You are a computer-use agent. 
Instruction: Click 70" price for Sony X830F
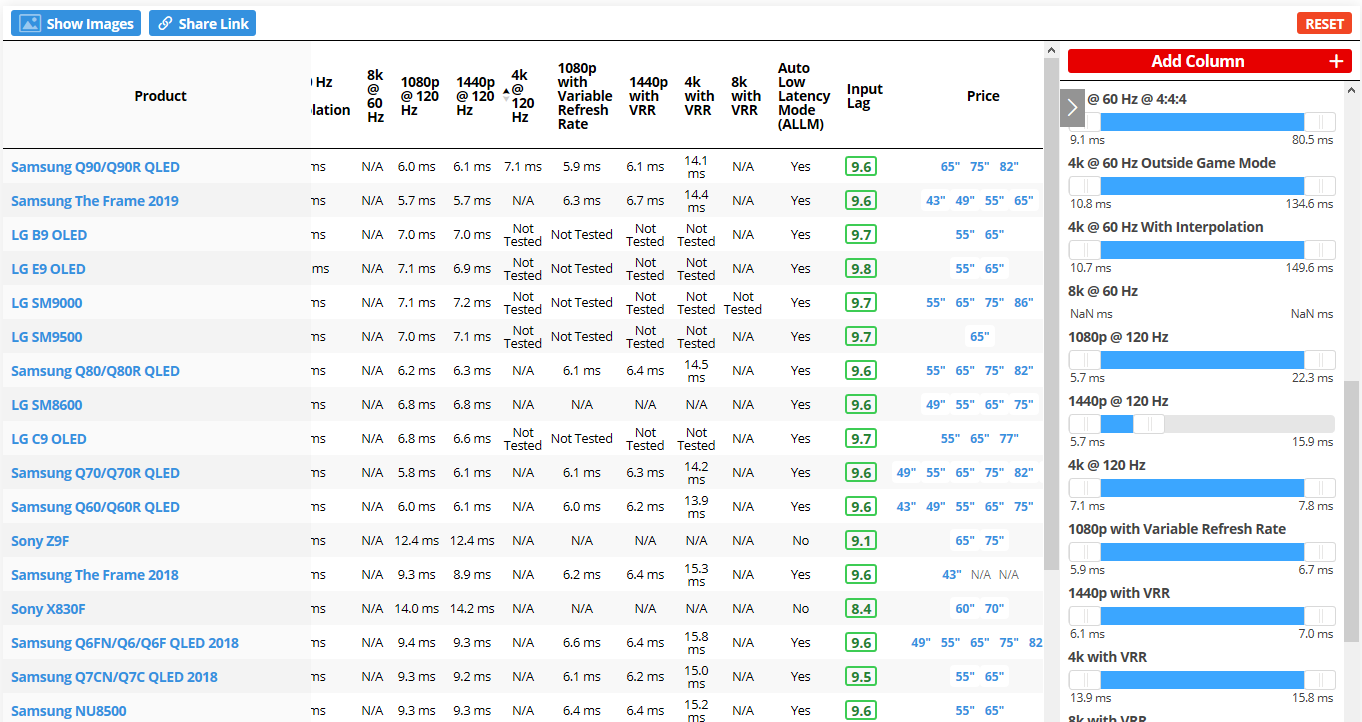click(x=994, y=609)
